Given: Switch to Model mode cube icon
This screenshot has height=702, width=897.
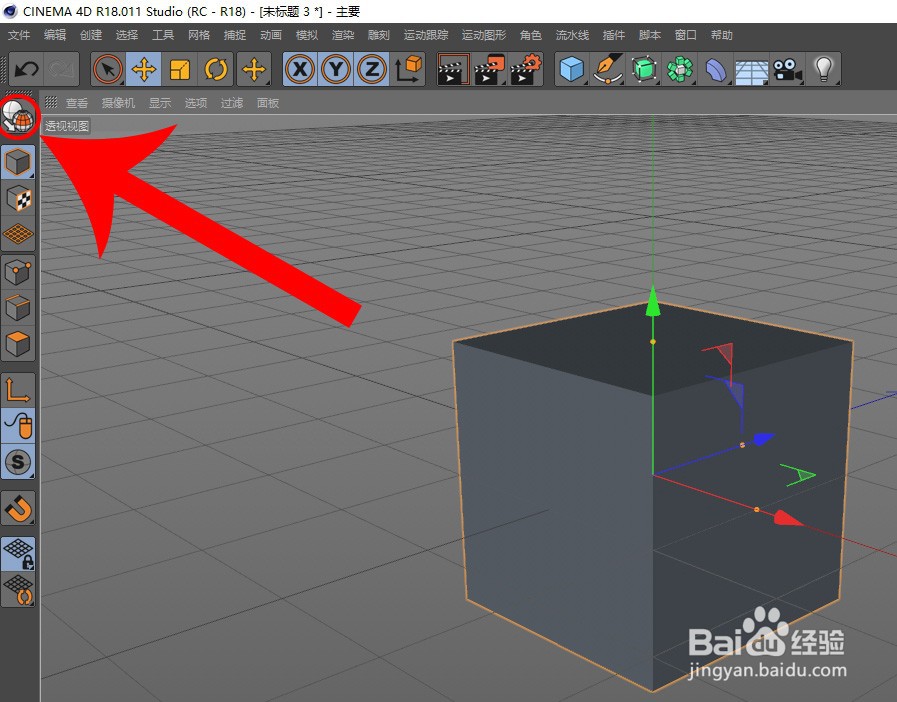Looking at the screenshot, I should pos(18,162).
